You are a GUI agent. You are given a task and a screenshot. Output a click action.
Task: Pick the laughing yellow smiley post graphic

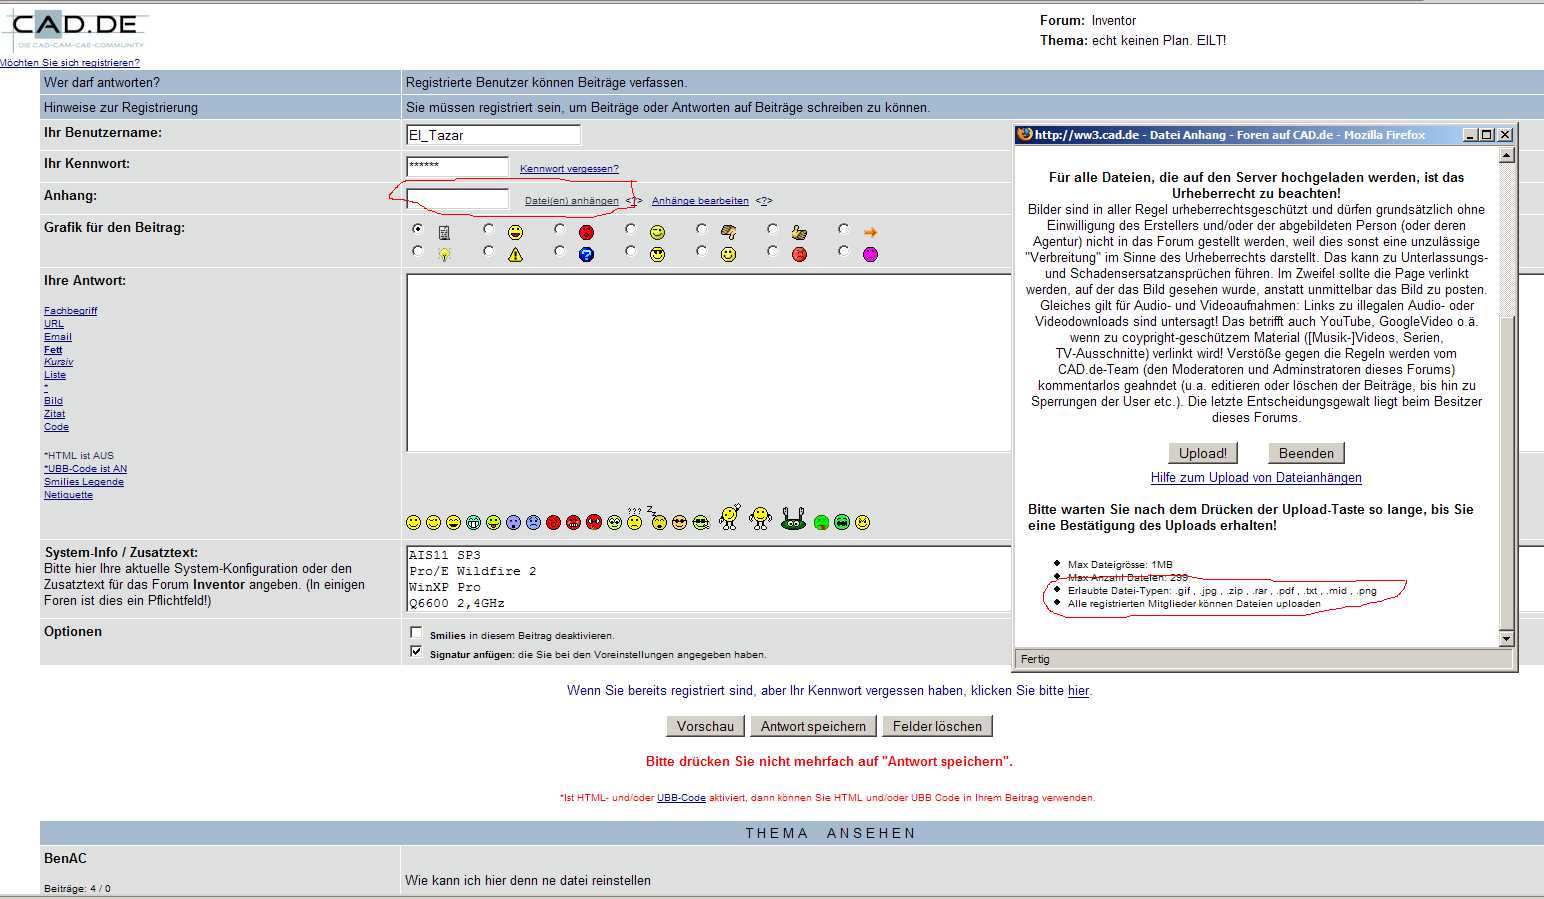click(515, 232)
